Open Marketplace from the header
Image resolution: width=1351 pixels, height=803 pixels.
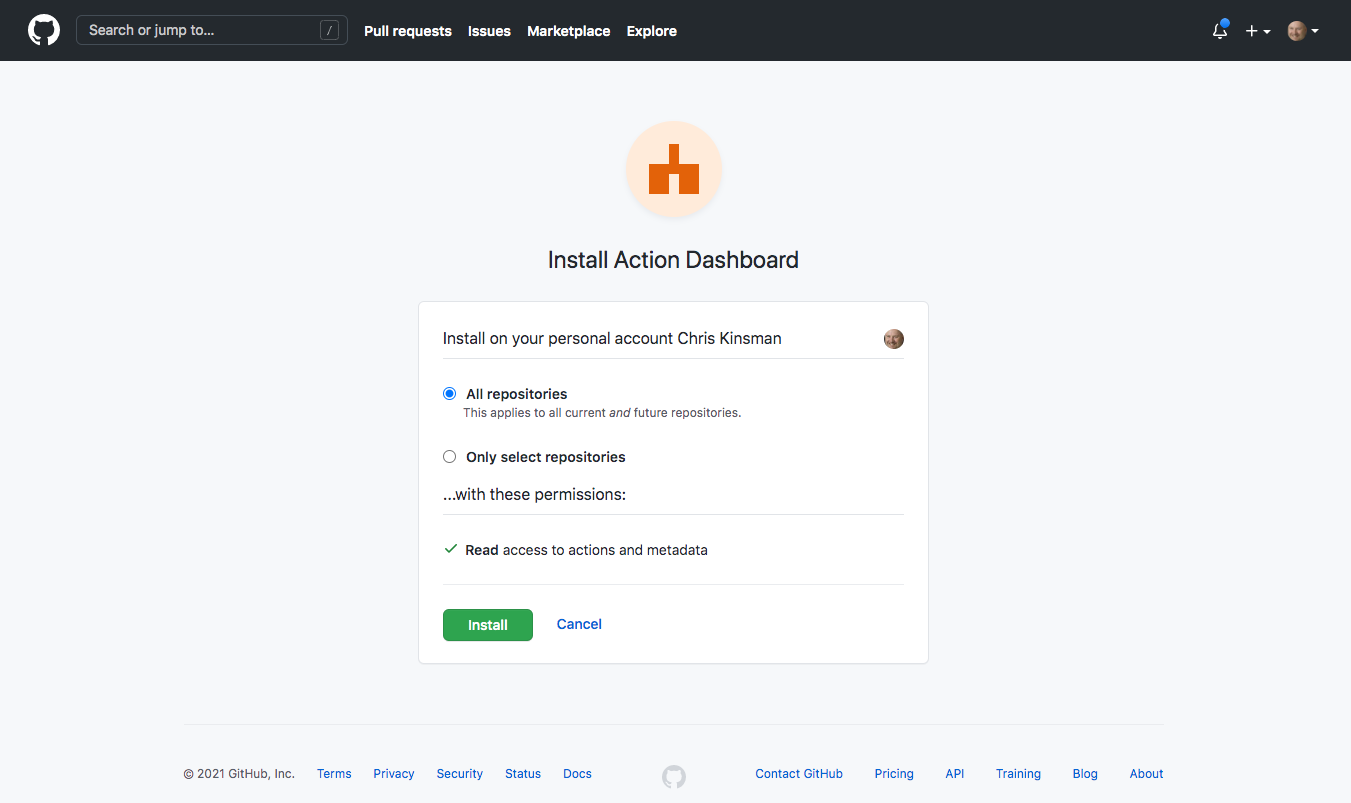coord(568,31)
